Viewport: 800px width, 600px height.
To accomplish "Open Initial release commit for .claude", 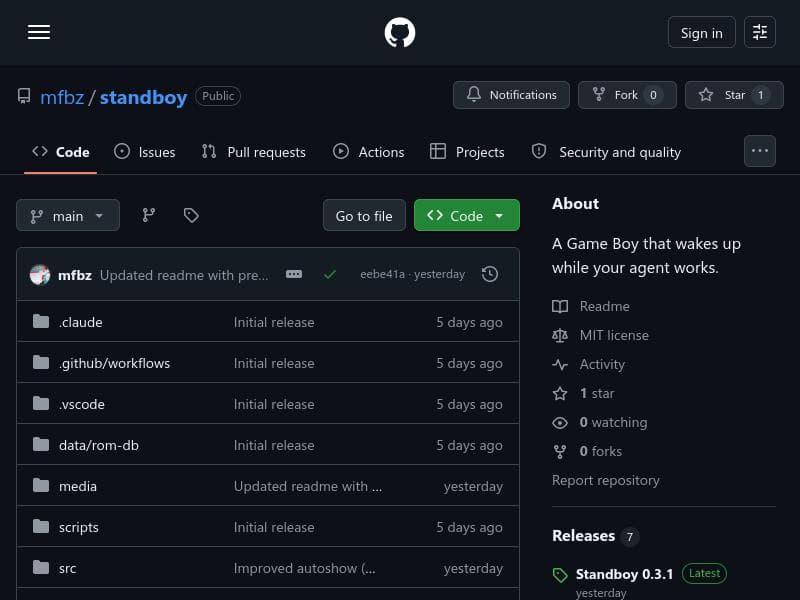I will coord(274,322).
